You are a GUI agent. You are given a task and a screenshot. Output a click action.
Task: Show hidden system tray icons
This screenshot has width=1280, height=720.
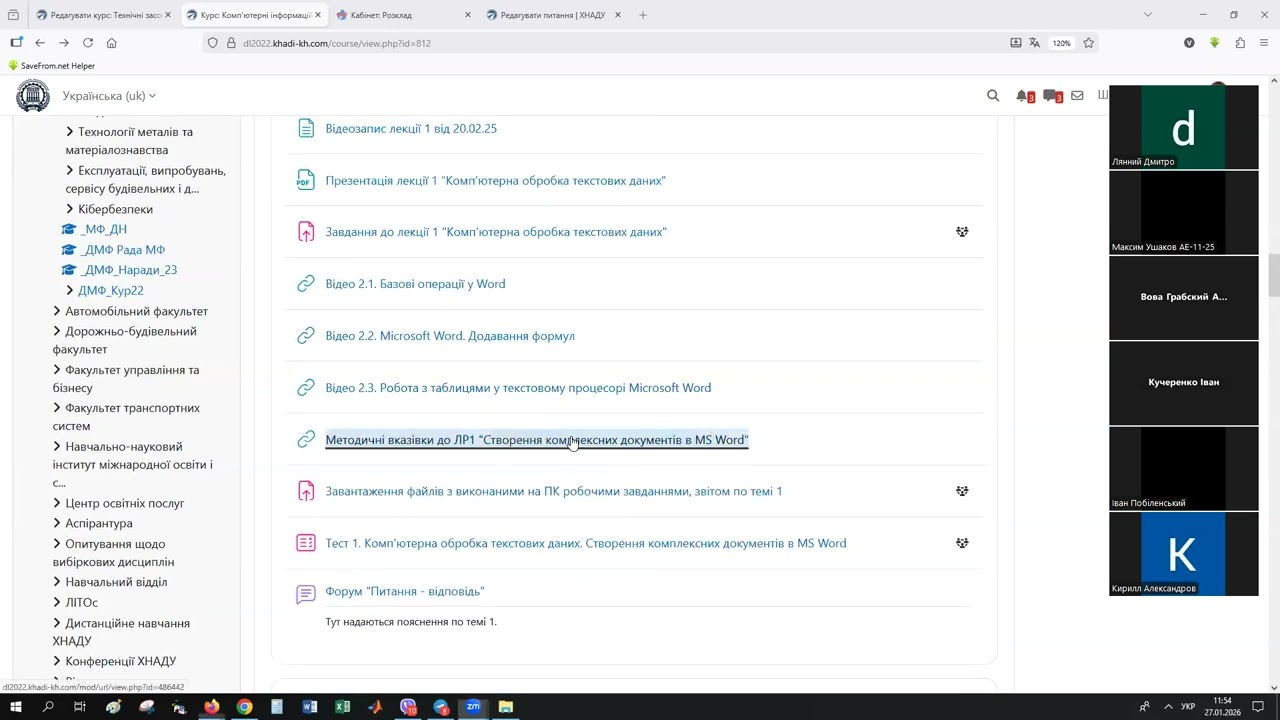[1168, 707]
